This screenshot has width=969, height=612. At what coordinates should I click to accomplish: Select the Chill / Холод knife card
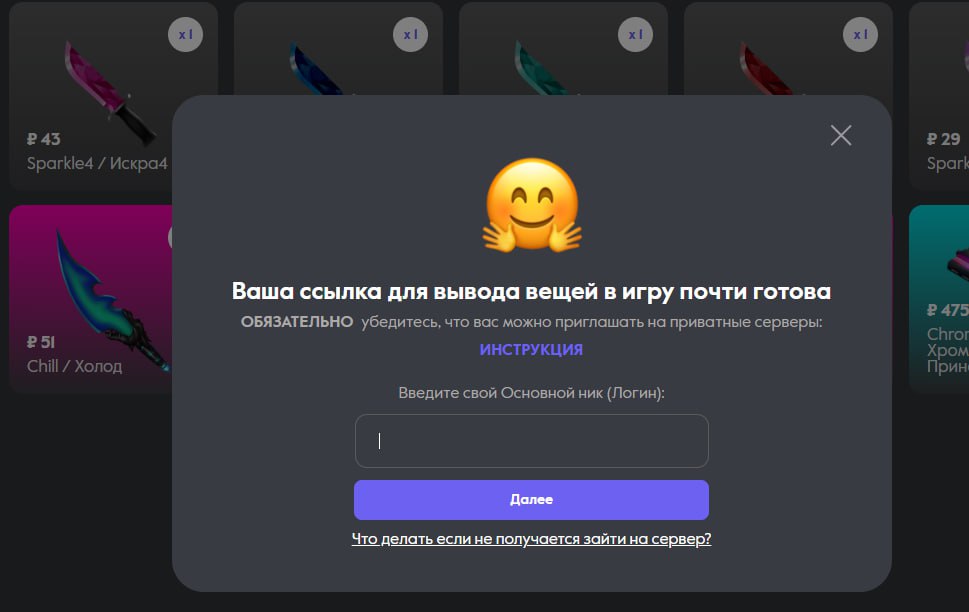(91, 299)
